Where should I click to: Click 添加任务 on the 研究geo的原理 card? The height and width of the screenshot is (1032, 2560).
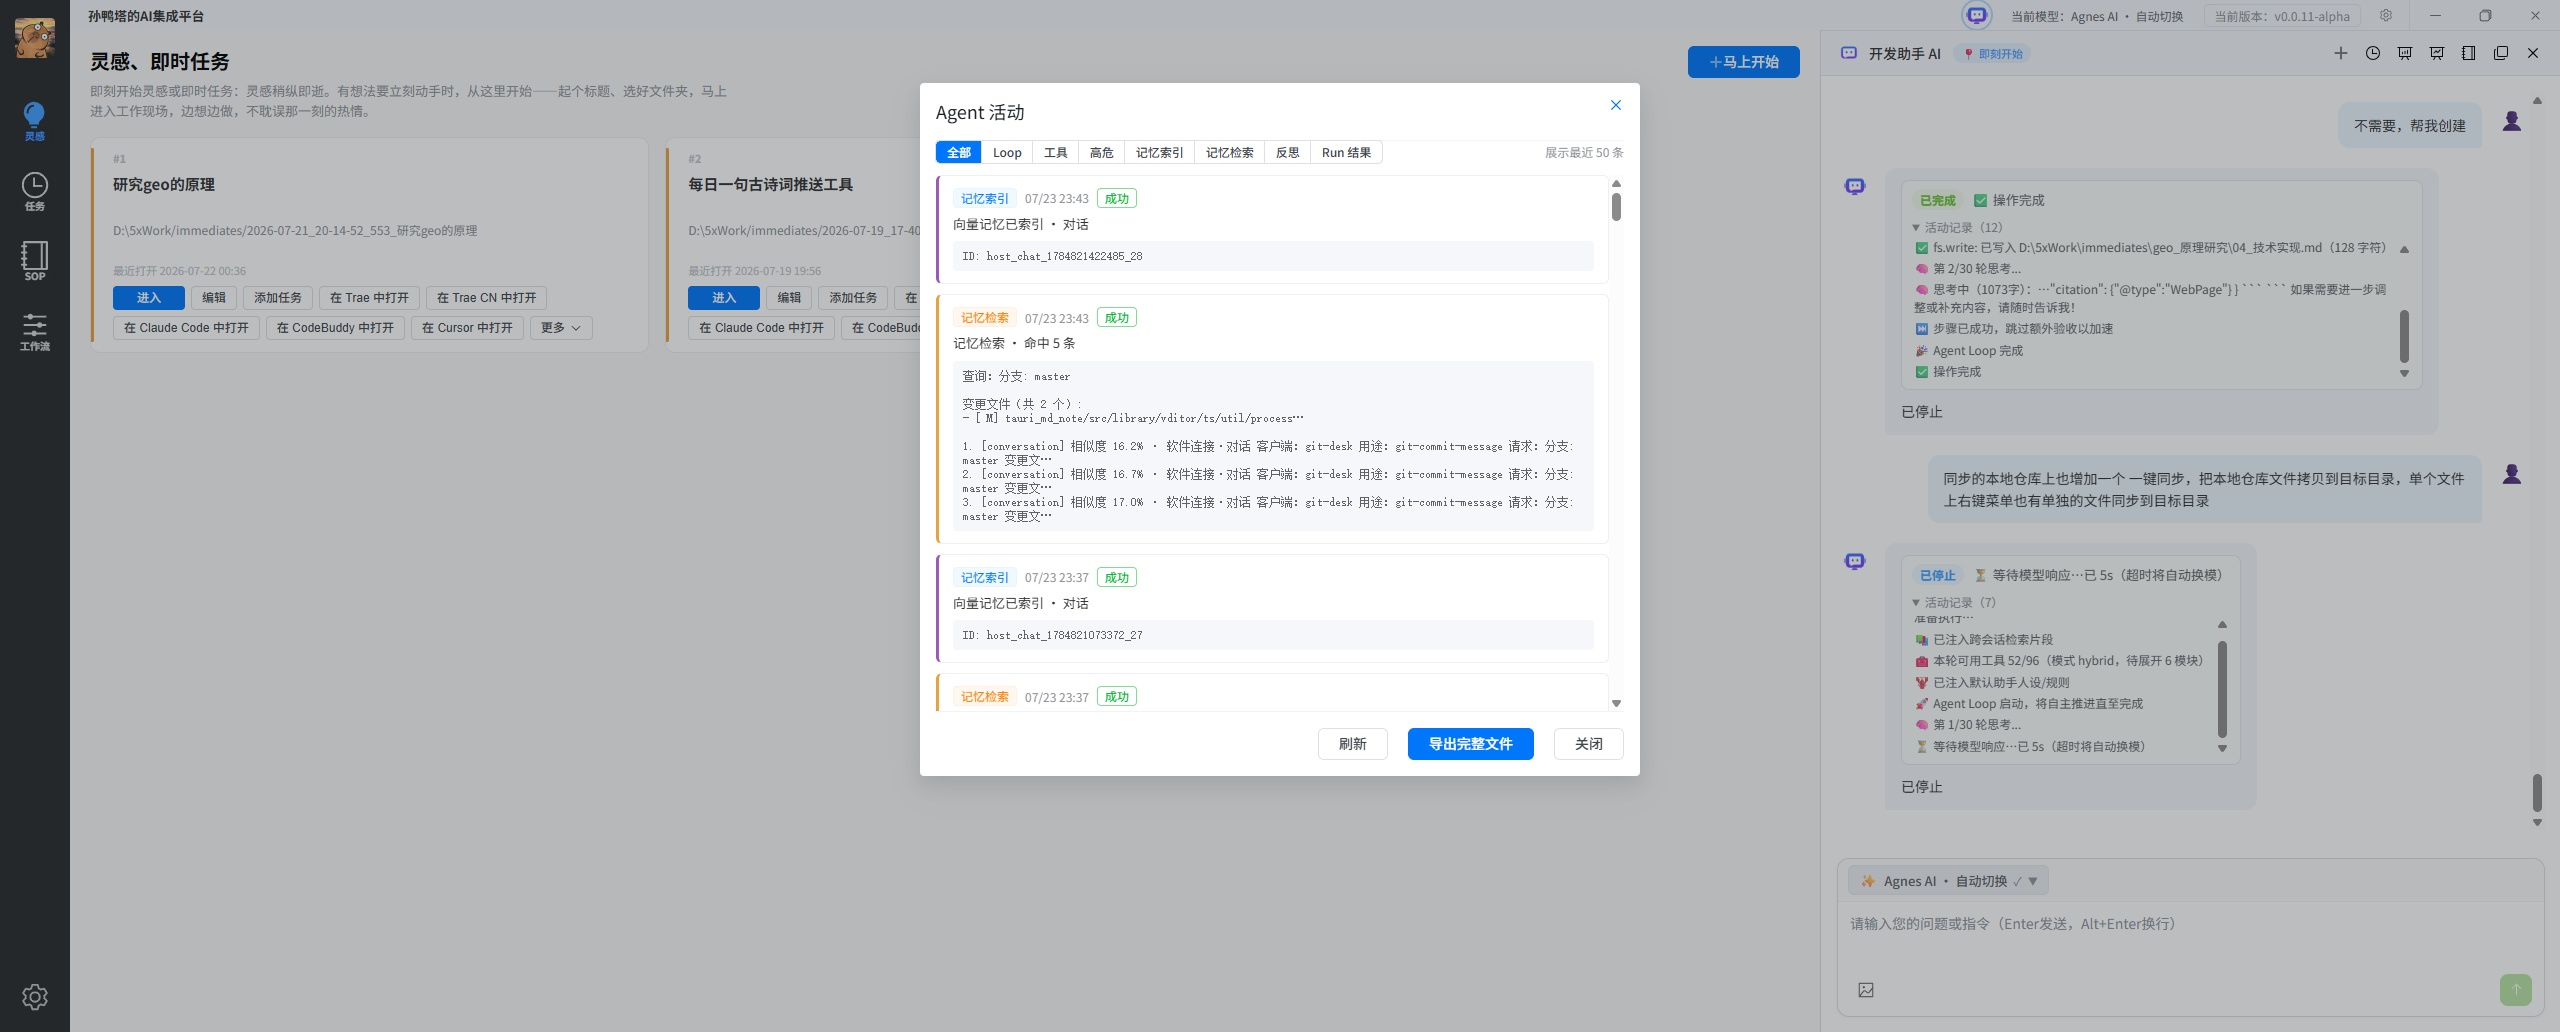(278, 298)
